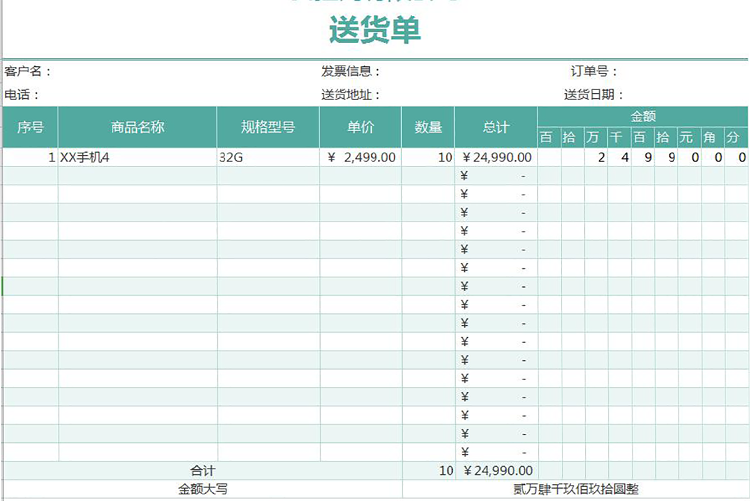Click the 32G specification cell
The width and height of the screenshot is (750, 501).
click(x=268, y=157)
